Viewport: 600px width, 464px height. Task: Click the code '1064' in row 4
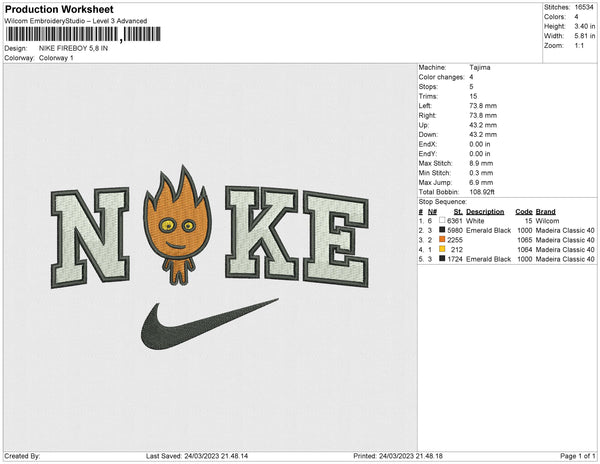click(525, 249)
